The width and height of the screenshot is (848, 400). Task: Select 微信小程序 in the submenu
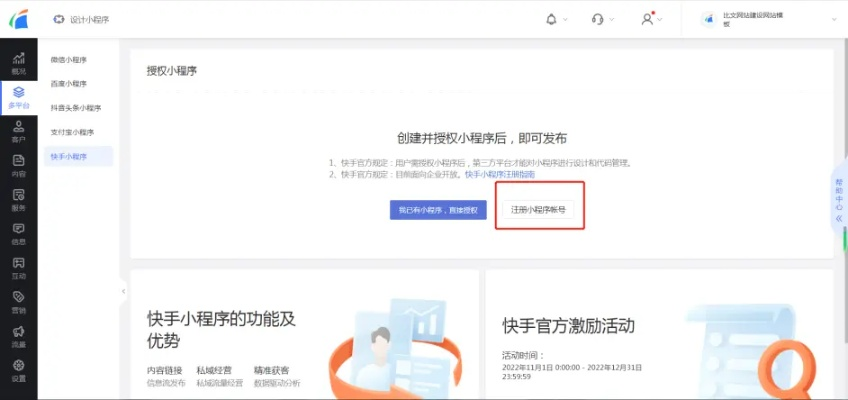coord(69,60)
